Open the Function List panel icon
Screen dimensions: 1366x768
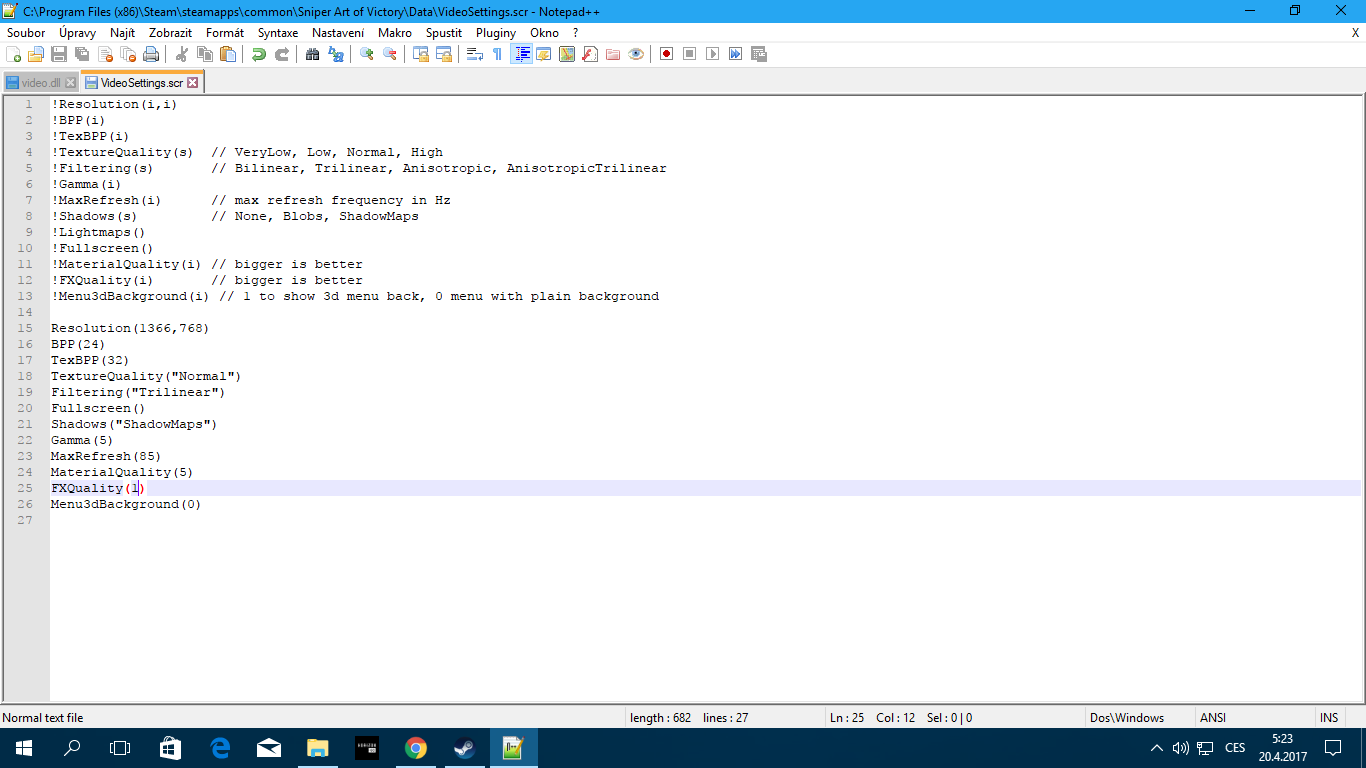[590, 54]
